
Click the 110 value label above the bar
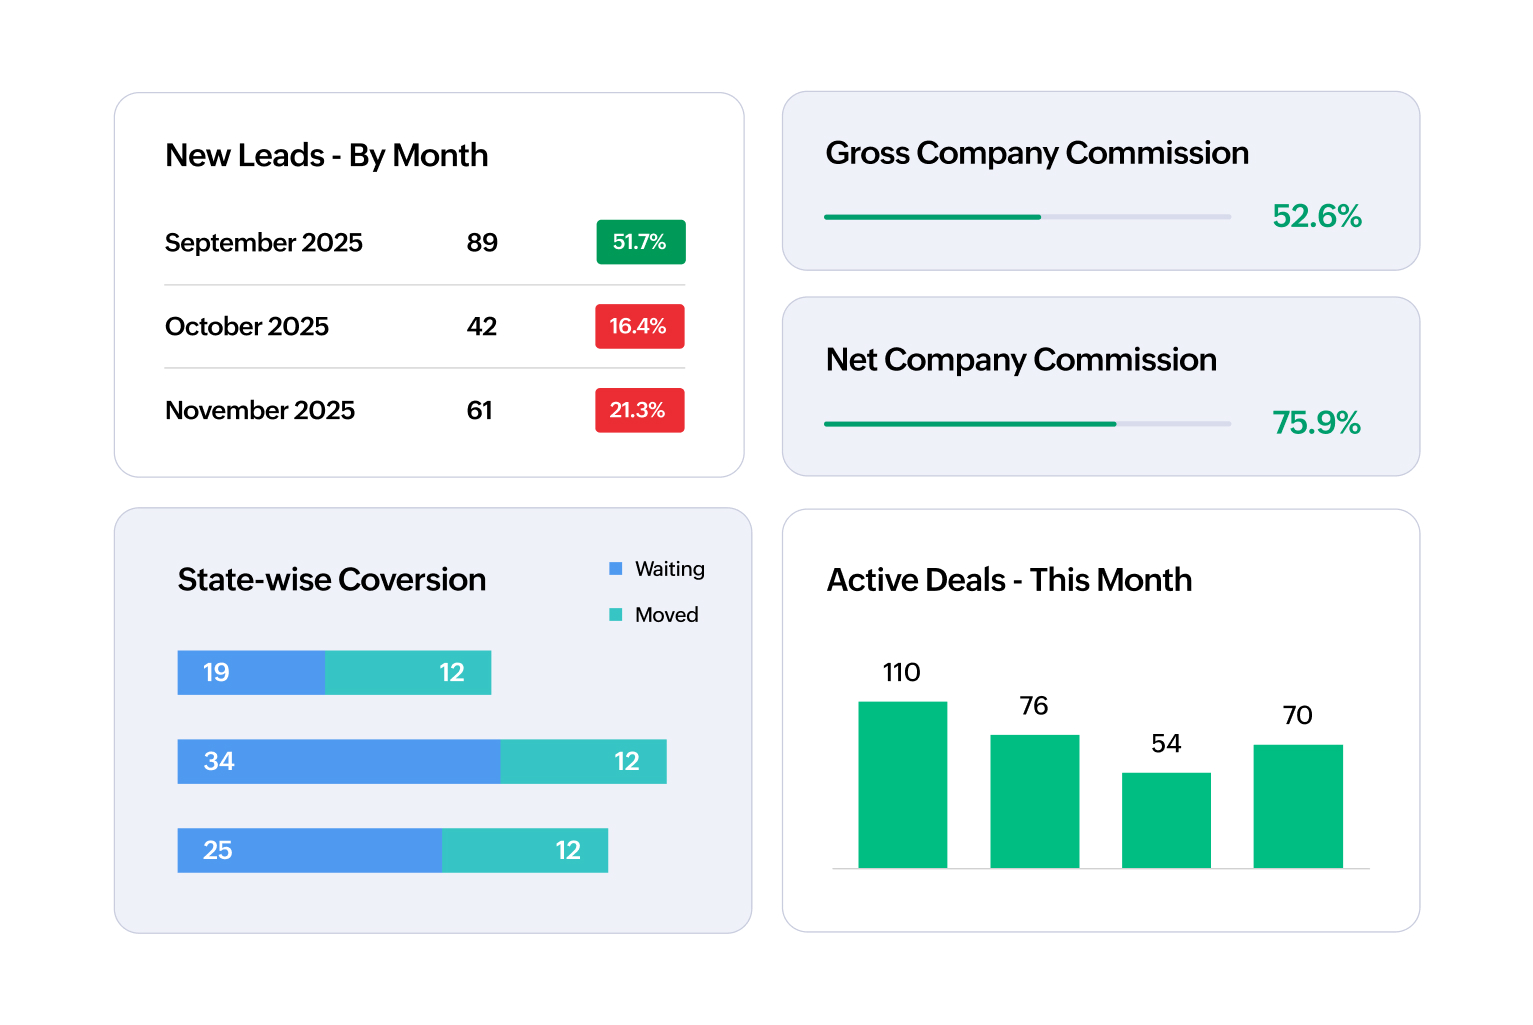(902, 673)
